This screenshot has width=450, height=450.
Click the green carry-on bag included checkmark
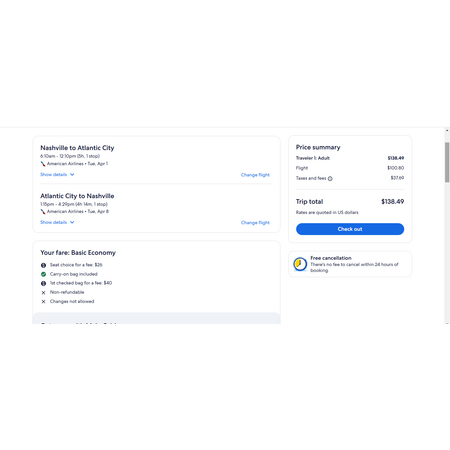coord(43,274)
